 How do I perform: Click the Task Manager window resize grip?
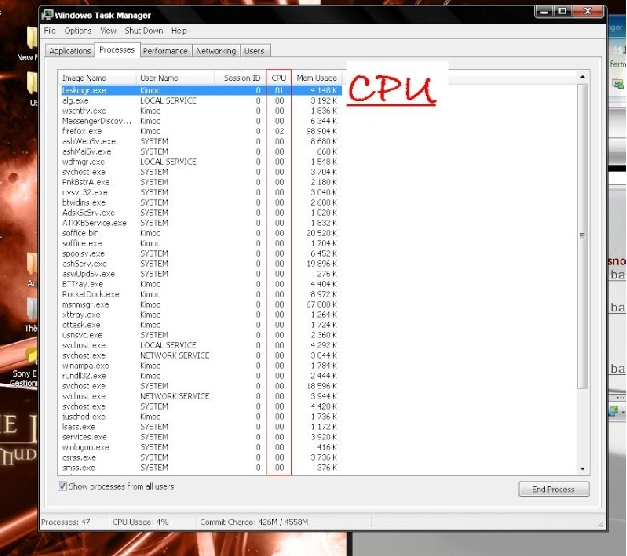[x=600, y=525]
